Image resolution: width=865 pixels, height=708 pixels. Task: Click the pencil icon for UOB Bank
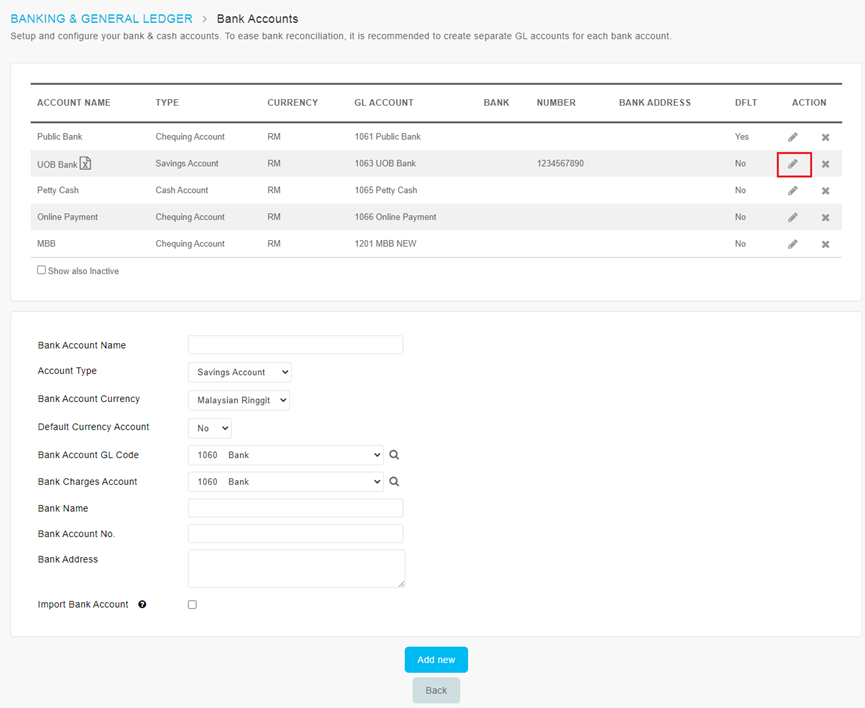pyautogui.click(x=792, y=164)
